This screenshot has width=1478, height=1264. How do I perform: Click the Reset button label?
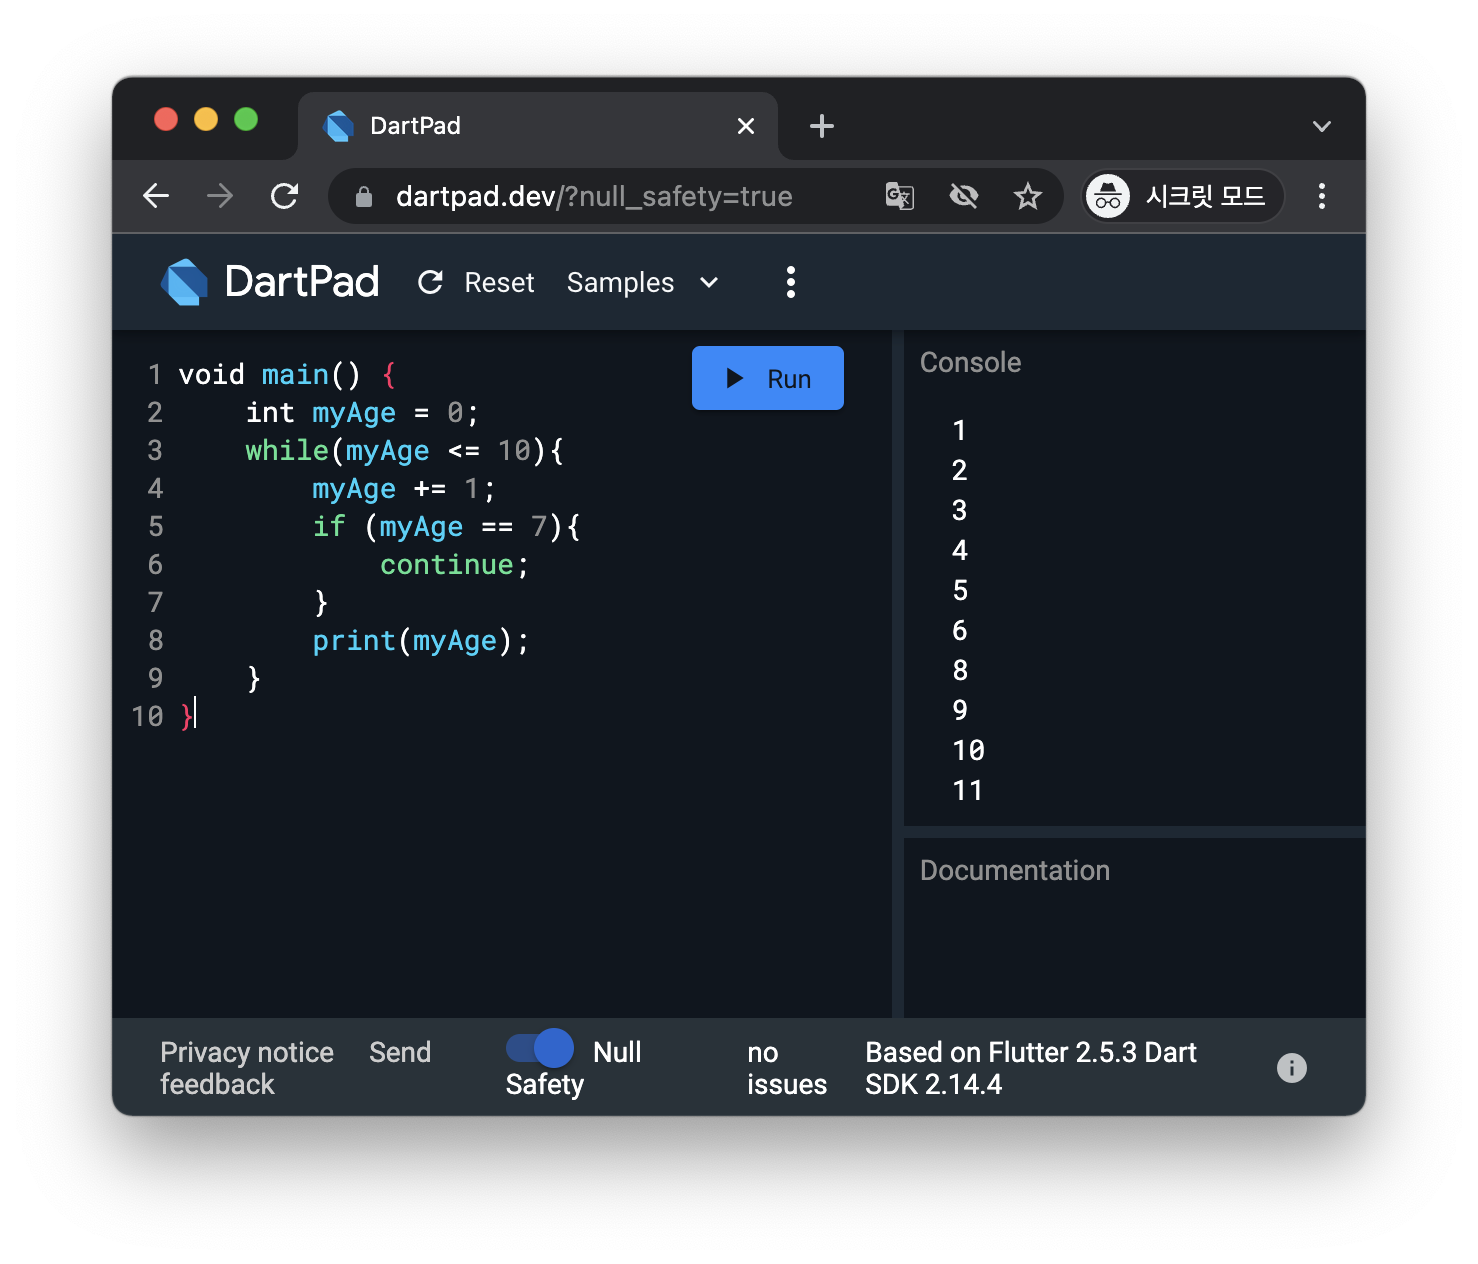point(499,283)
